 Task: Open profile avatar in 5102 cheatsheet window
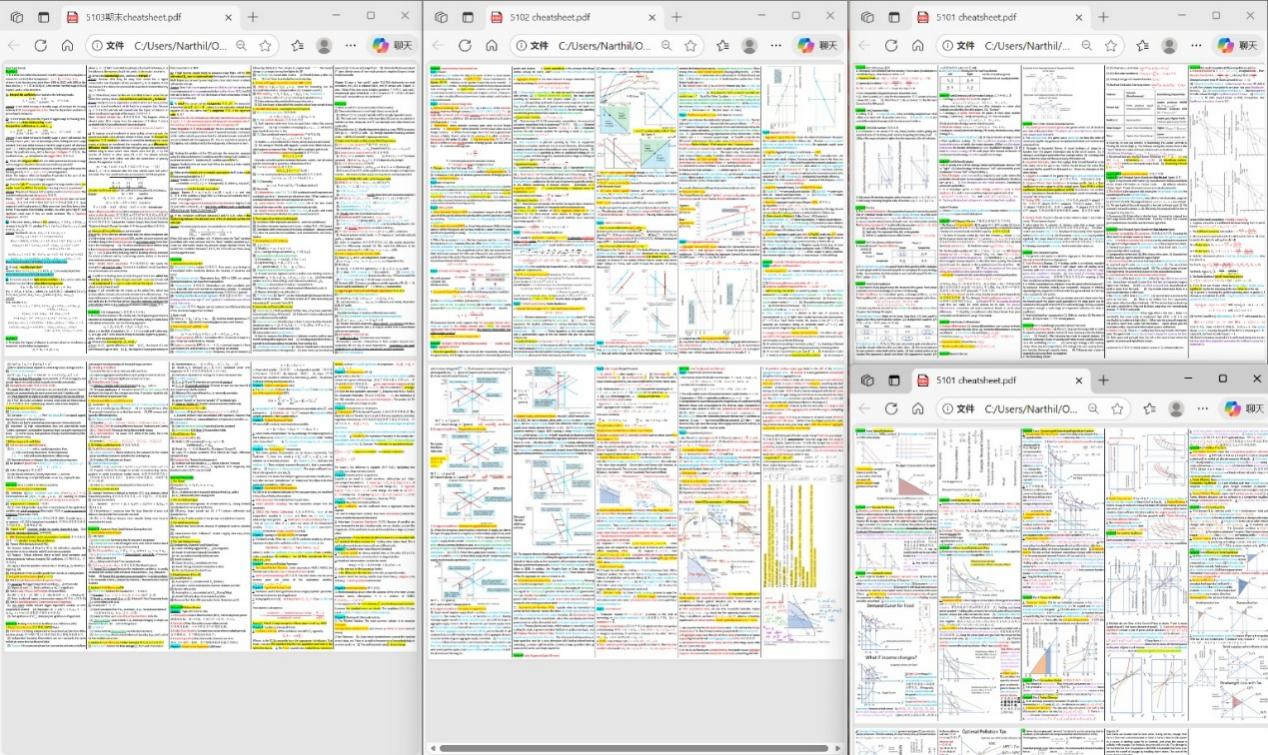pyautogui.click(x=749, y=46)
